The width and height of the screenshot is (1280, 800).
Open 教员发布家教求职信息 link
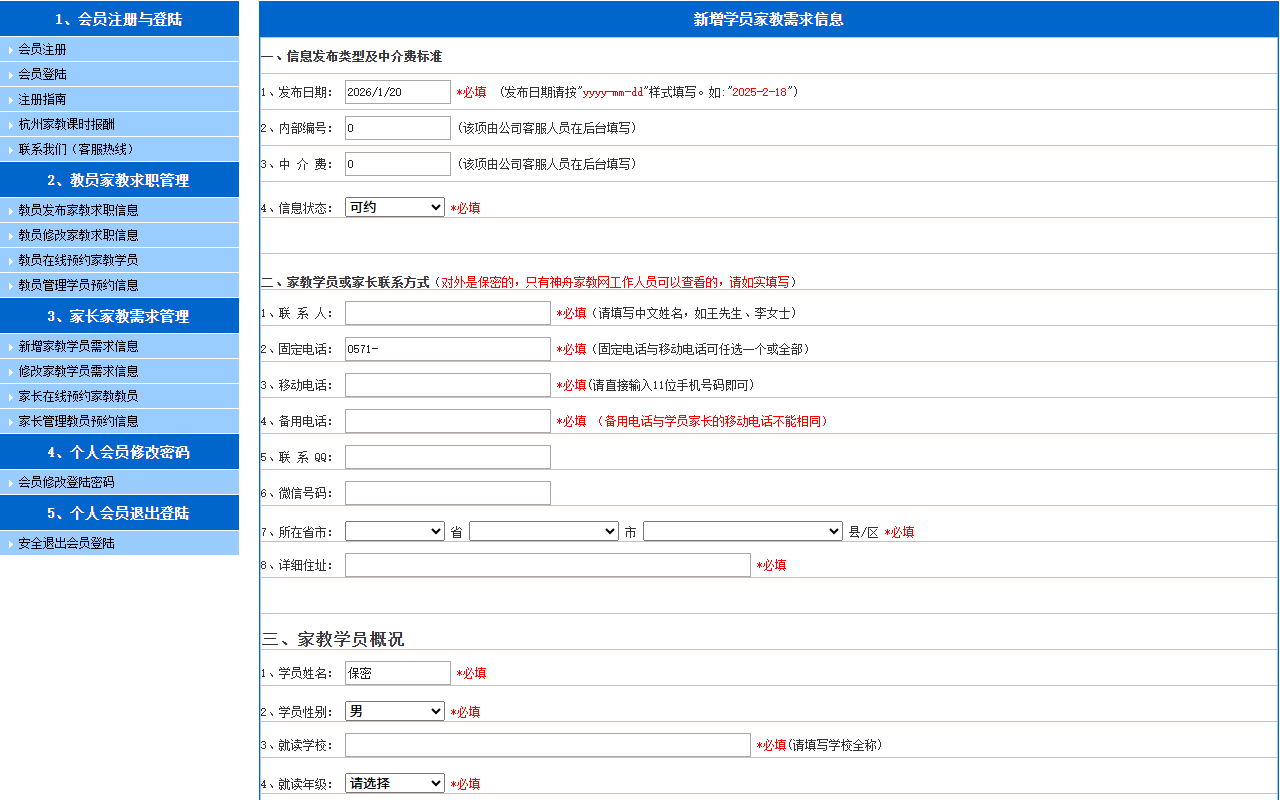[x=78, y=210]
